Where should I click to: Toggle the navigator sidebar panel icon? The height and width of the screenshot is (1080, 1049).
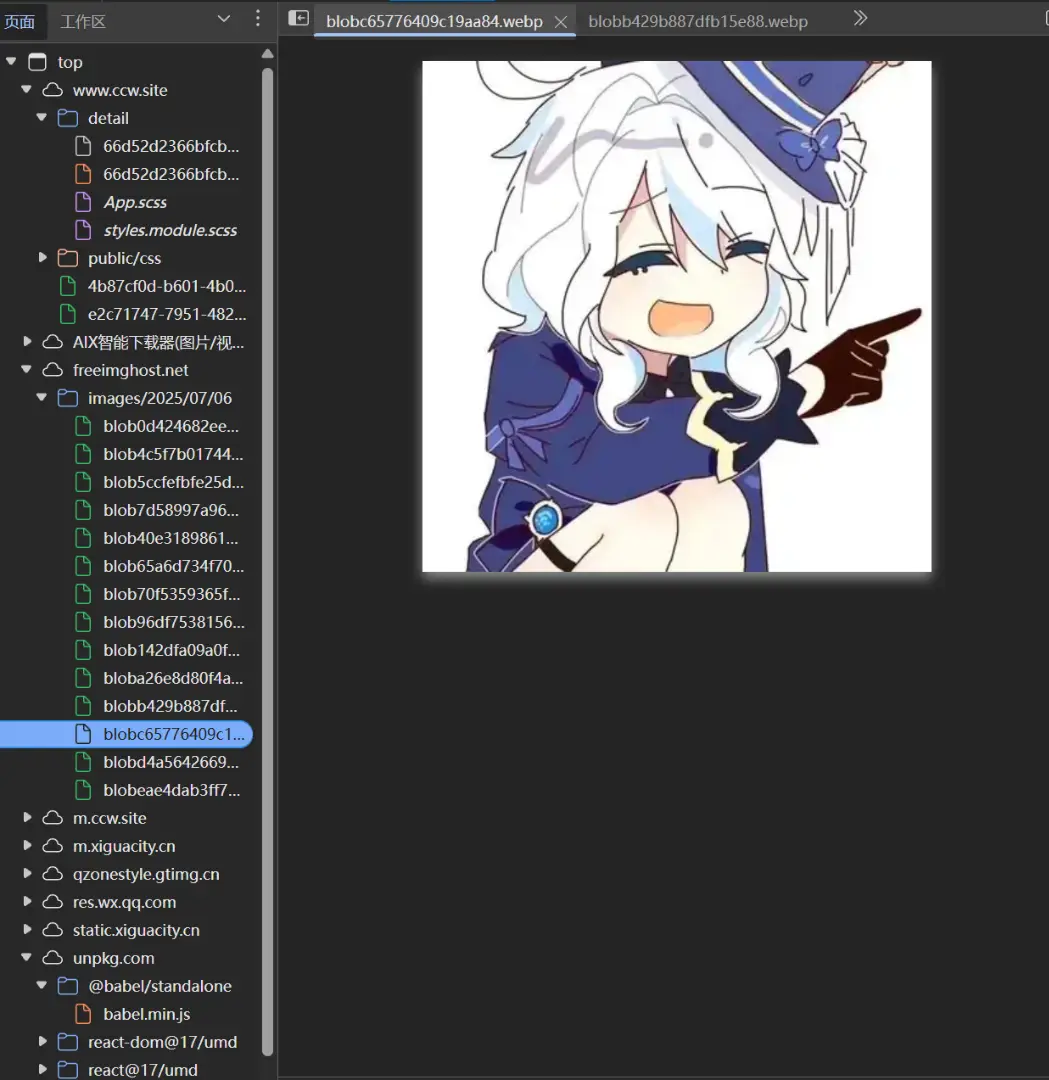click(x=298, y=18)
